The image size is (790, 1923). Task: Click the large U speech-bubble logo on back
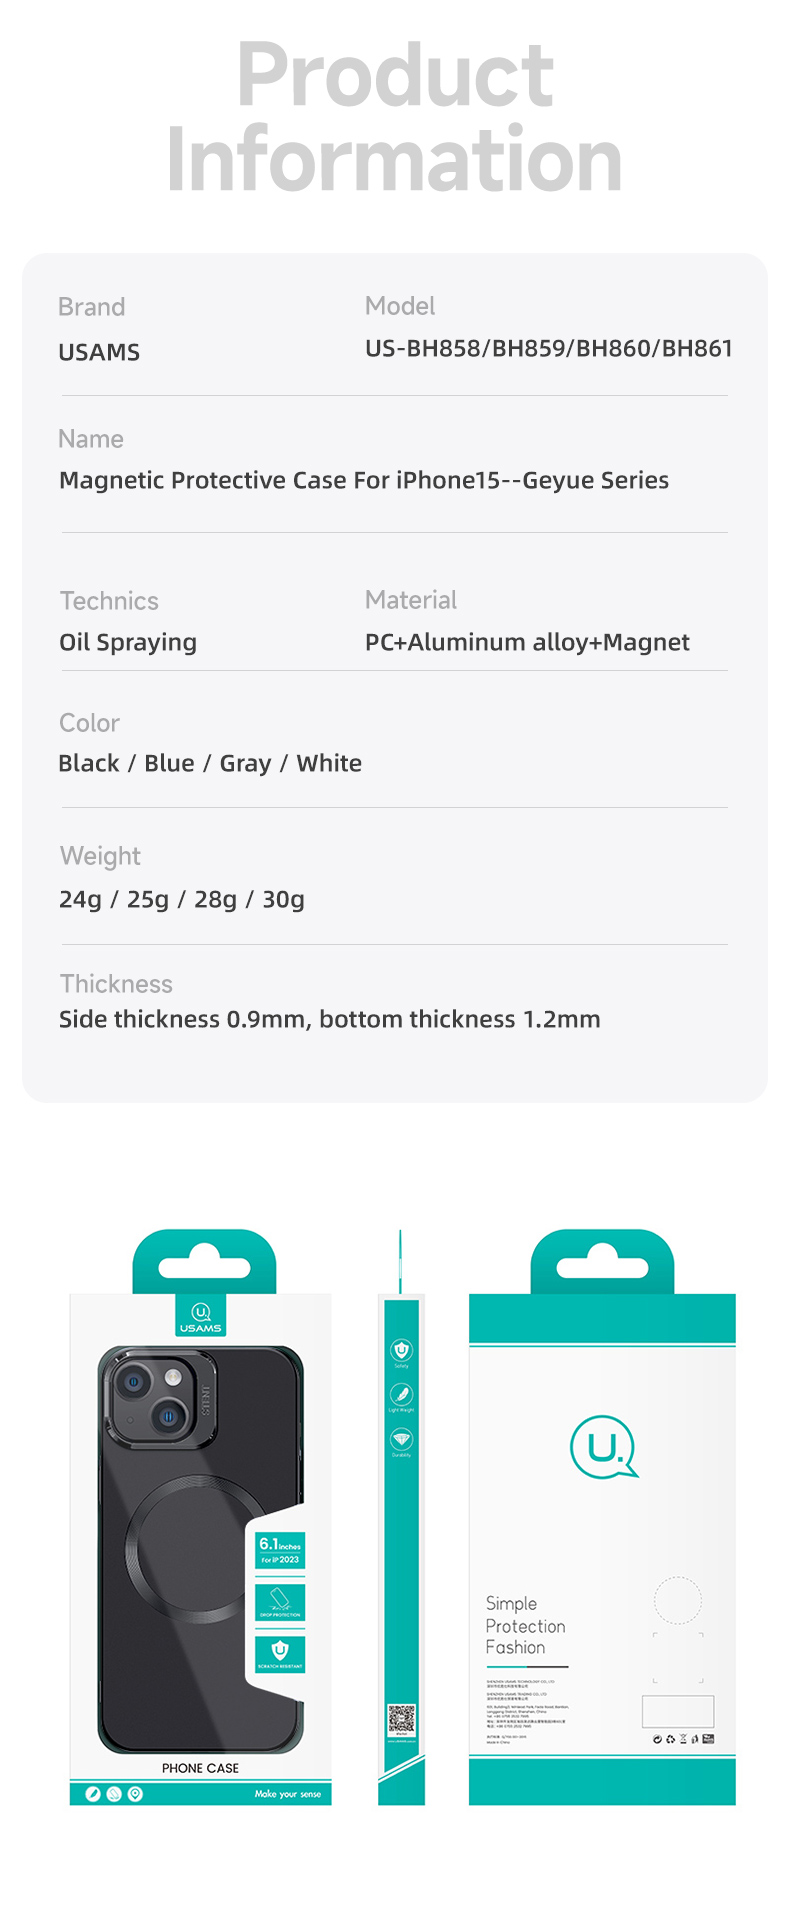[x=603, y=1447]
